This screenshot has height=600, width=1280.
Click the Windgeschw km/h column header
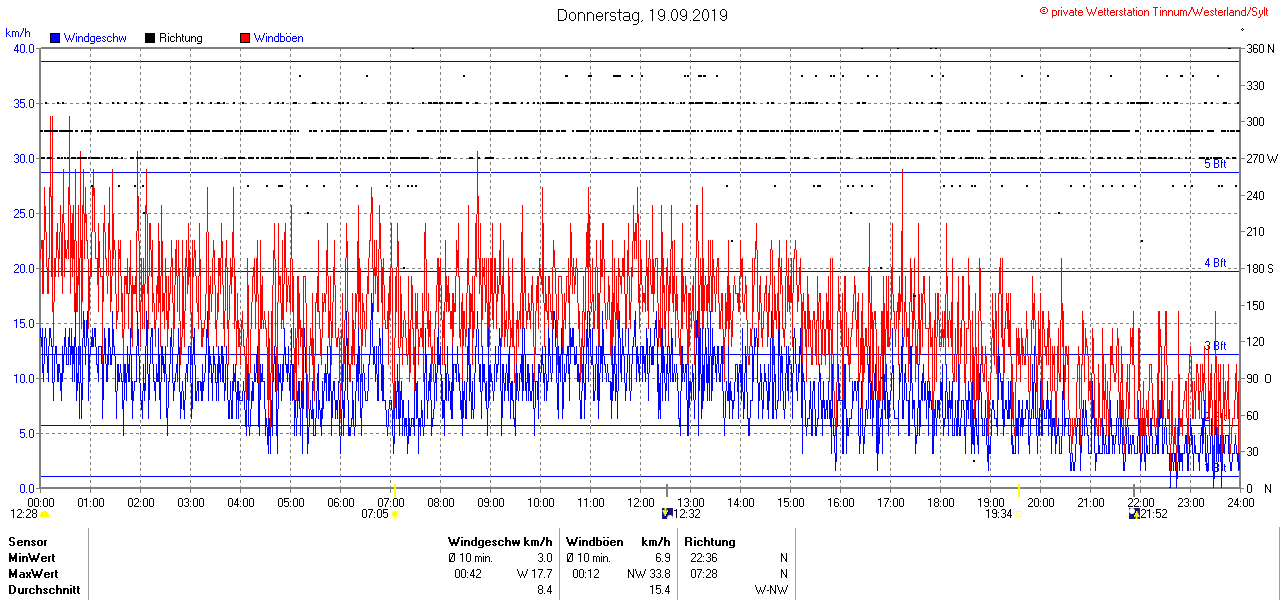(x=500, y=541)
